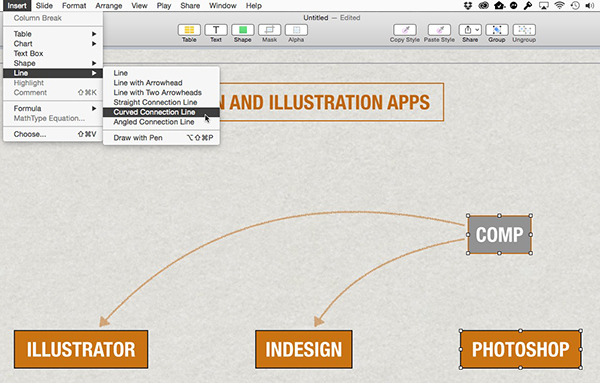The height and width of the screenshot is (383, 600).
Task: Open the Arrange menu
Action: pyautogui.click(x=109, y=5)
